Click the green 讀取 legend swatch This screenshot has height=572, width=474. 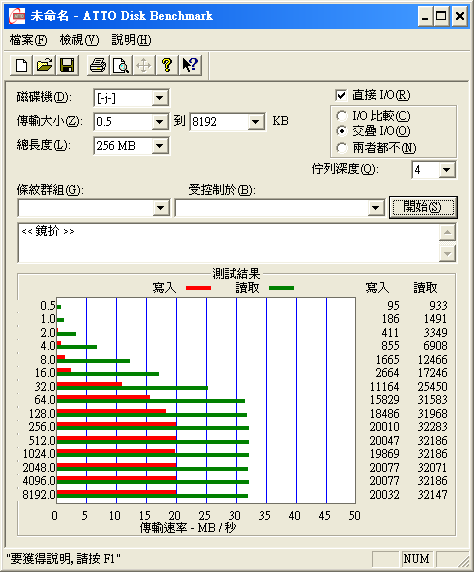281,288
